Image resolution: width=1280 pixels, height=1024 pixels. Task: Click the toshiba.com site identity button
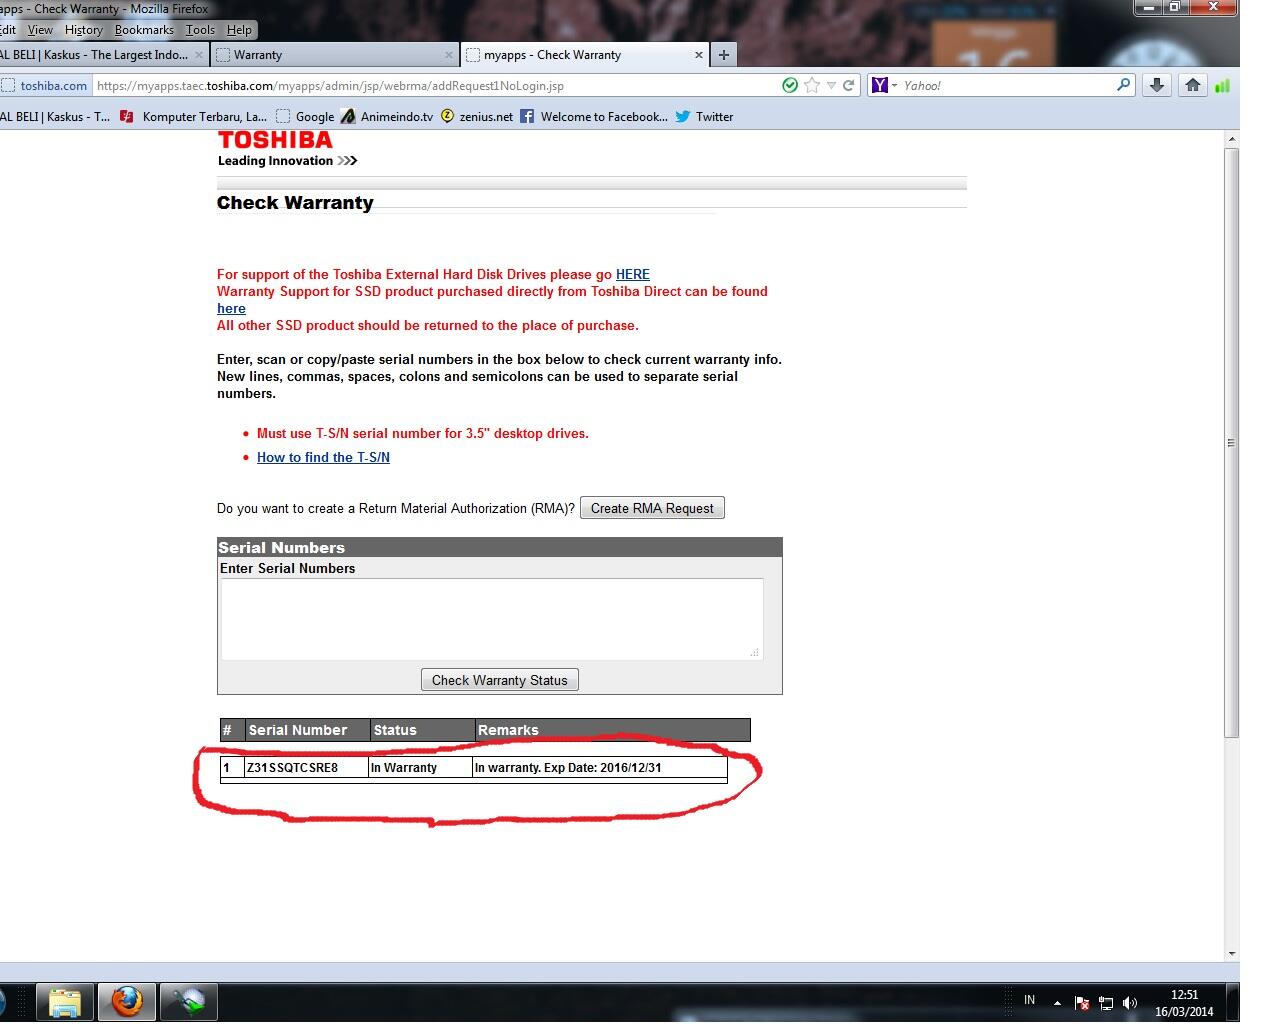tap(45, 86)
